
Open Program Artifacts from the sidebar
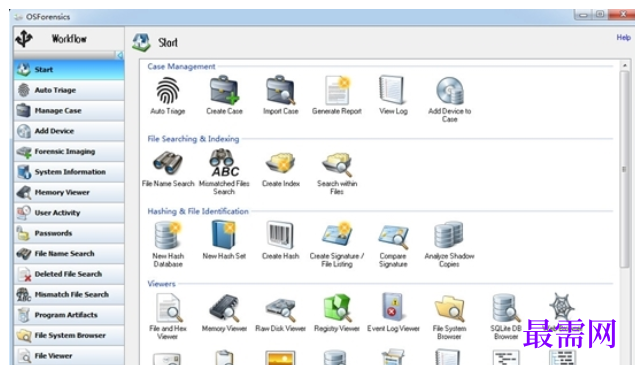pos(69,315)
